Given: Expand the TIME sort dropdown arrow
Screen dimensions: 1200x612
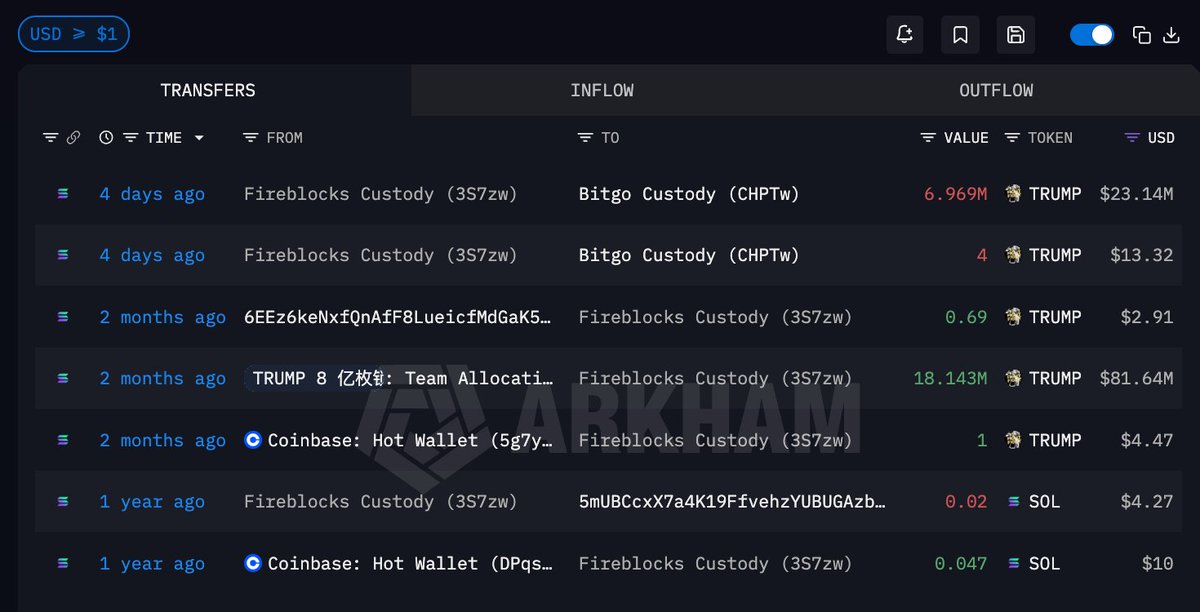Looking at the screenshot, I should 199,138.
